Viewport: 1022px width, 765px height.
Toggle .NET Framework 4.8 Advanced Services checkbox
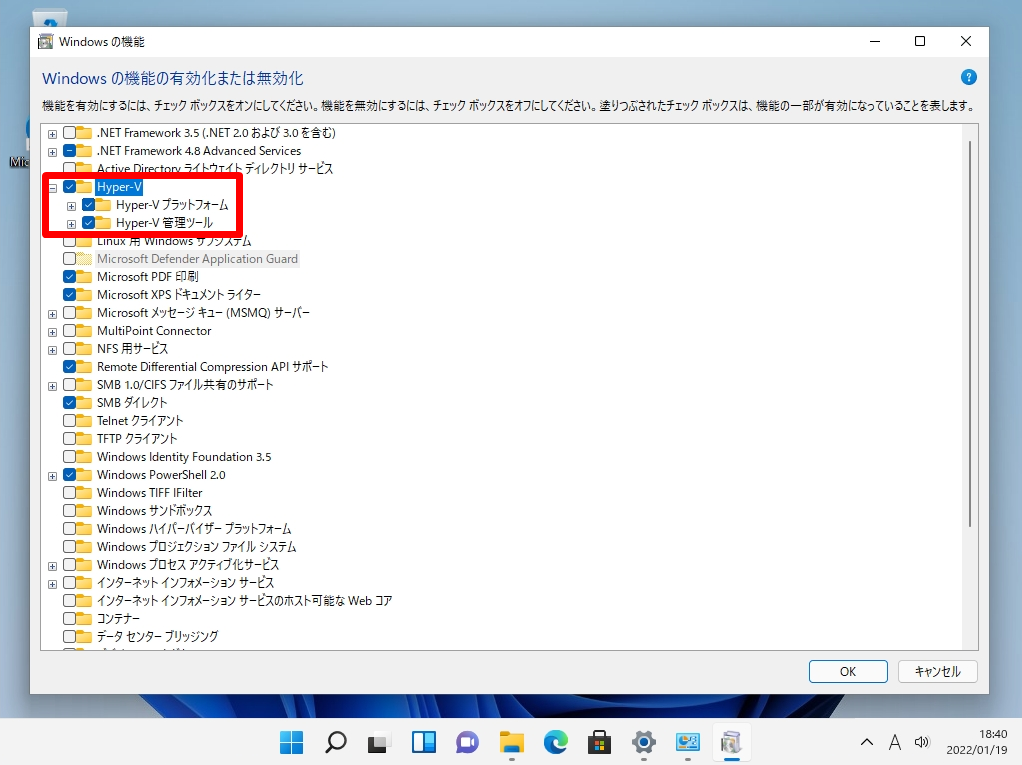pos(69,151)
